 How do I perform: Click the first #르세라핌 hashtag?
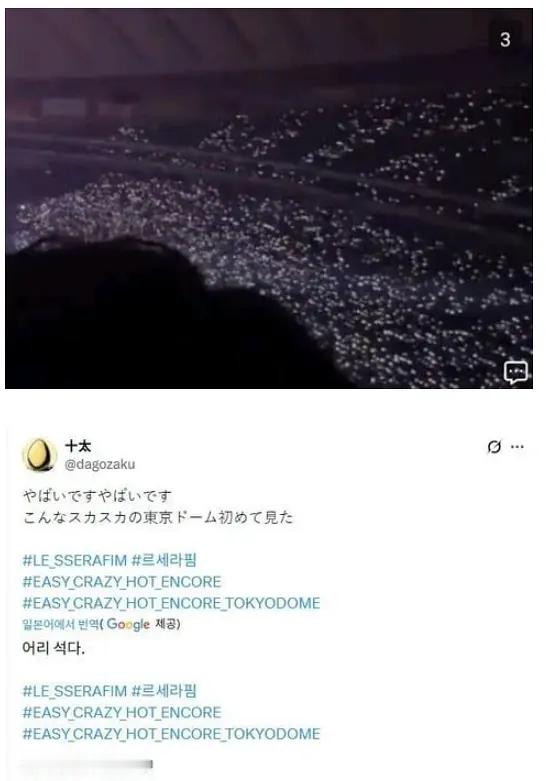[164, 560]
